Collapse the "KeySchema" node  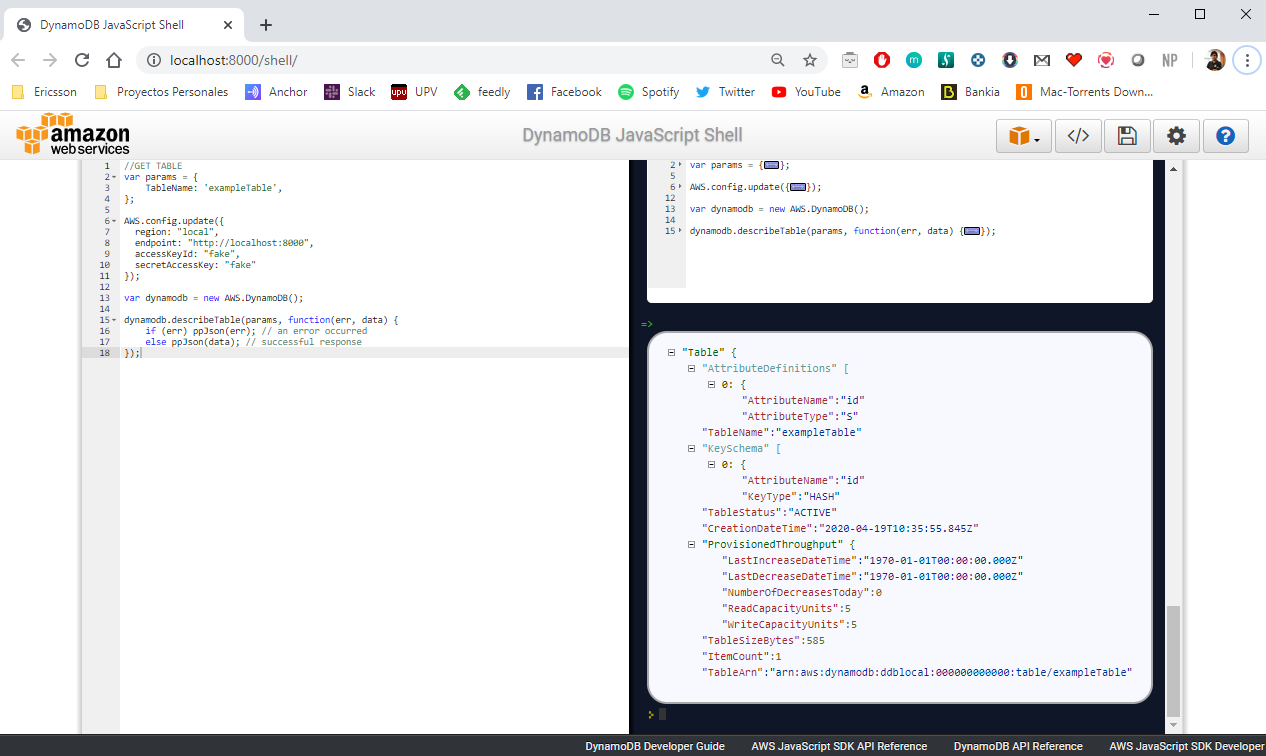tap(691, 449)
